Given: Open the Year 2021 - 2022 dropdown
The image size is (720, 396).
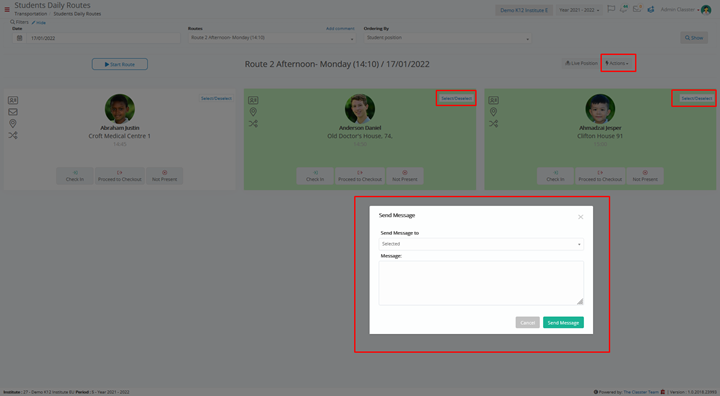Looking at the screenshot, I should point(579,10).
